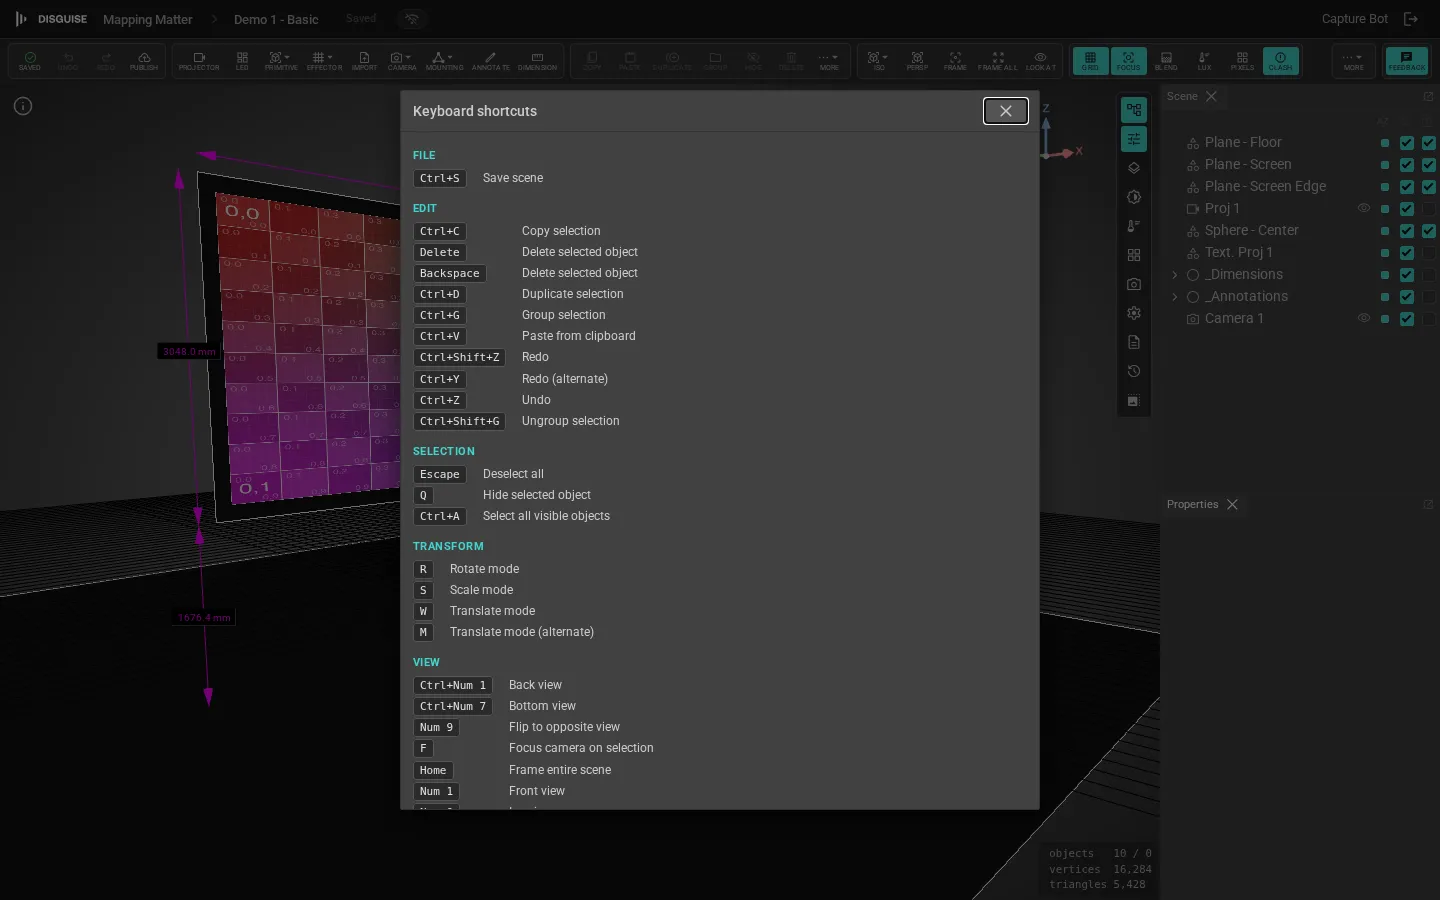Close the Properties tab
The width and height of the screenshot is (1440, 900).
point(1232,505)
